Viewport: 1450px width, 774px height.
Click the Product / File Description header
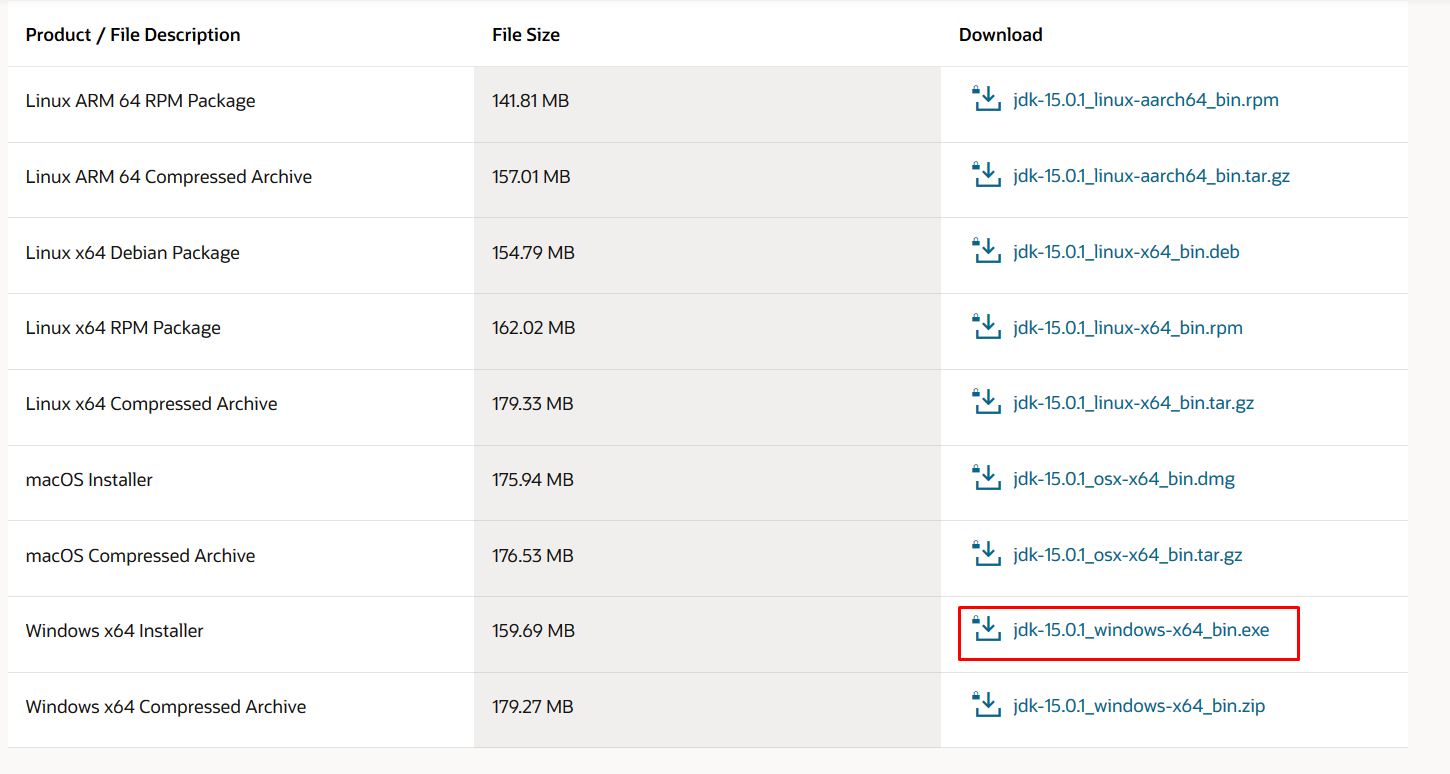pos(133,35)
